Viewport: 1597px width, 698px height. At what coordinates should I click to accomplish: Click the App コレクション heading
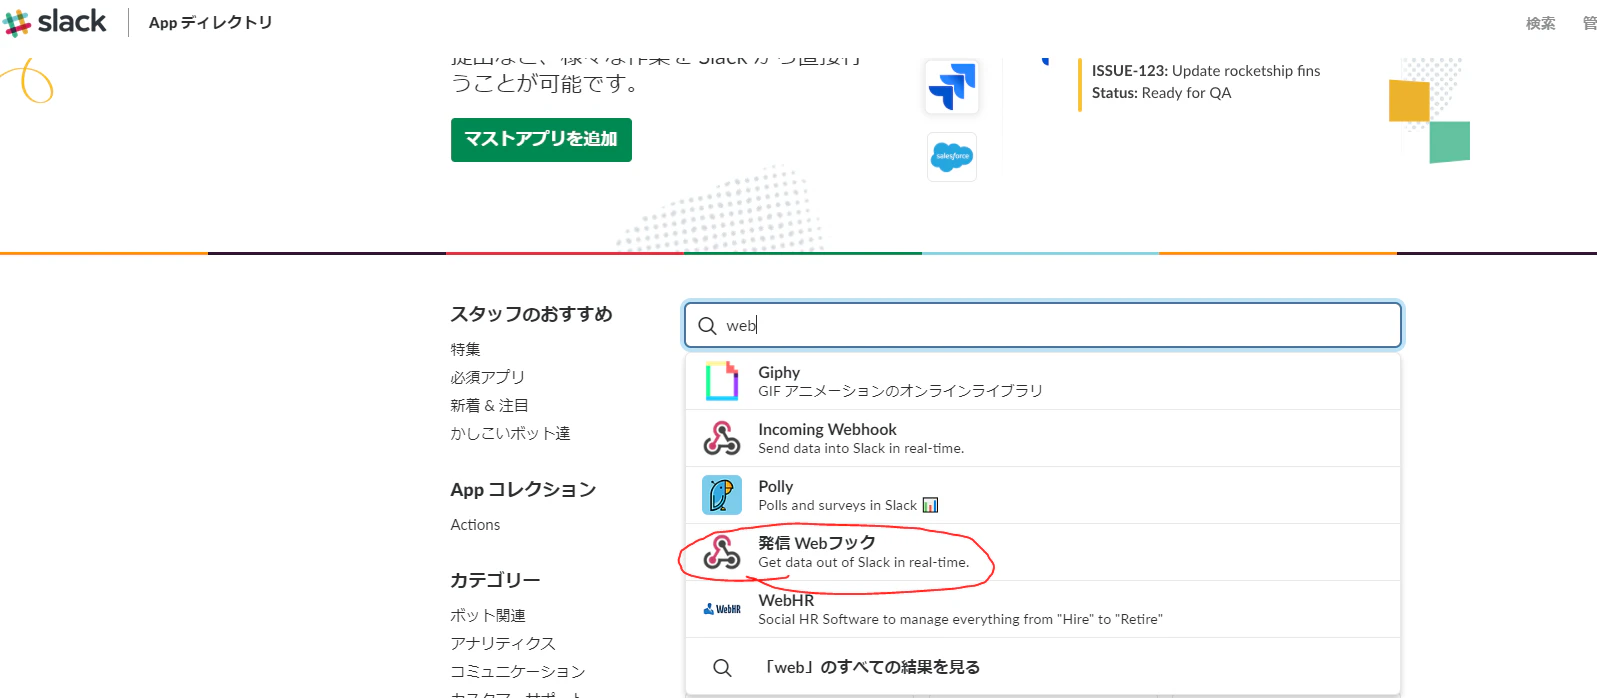523,489
